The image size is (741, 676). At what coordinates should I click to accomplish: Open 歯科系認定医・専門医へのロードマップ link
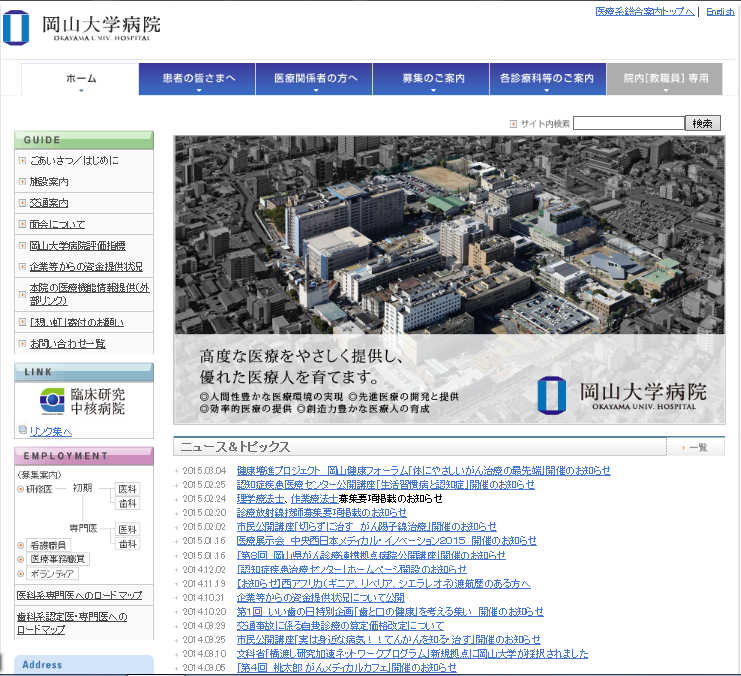[x=72, y=623]
